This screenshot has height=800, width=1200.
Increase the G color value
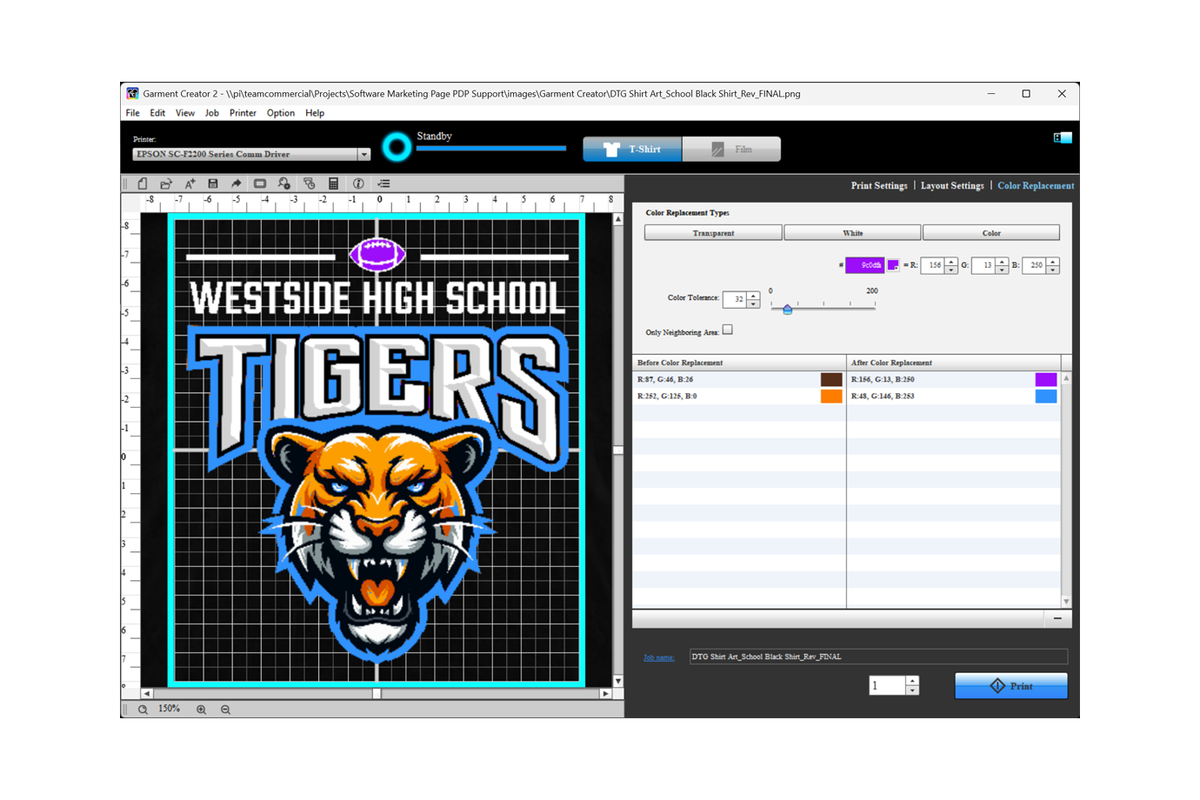pyautogui.click(x=1001, y=261)
